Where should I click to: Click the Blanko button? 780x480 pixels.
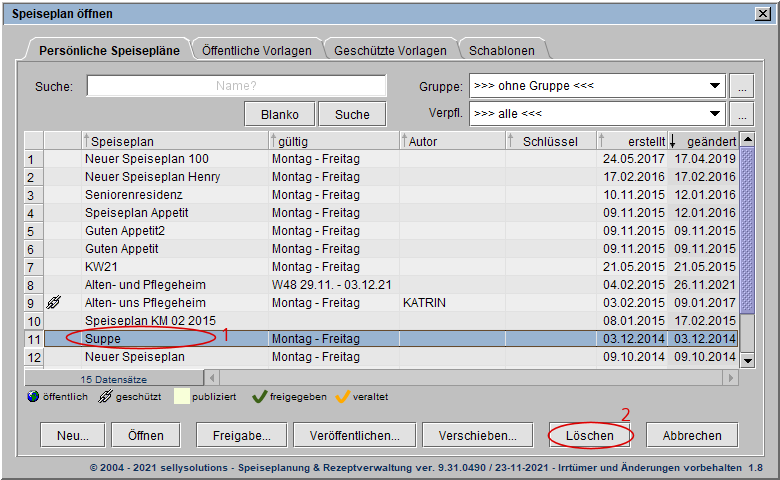click(280, 114)
